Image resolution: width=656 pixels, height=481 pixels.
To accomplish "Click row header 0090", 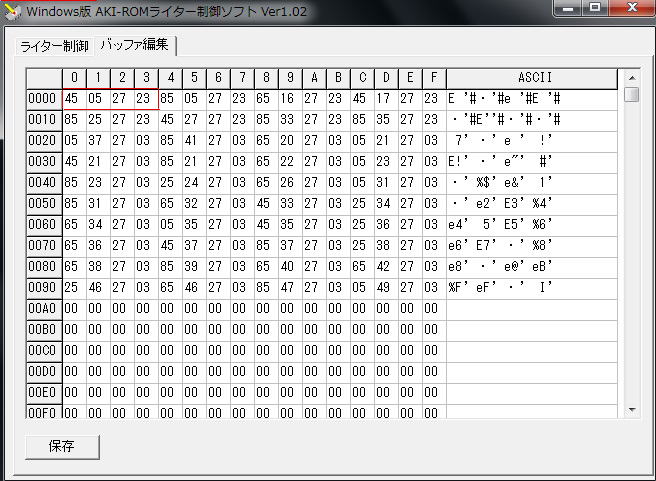I will click(44, 288).
